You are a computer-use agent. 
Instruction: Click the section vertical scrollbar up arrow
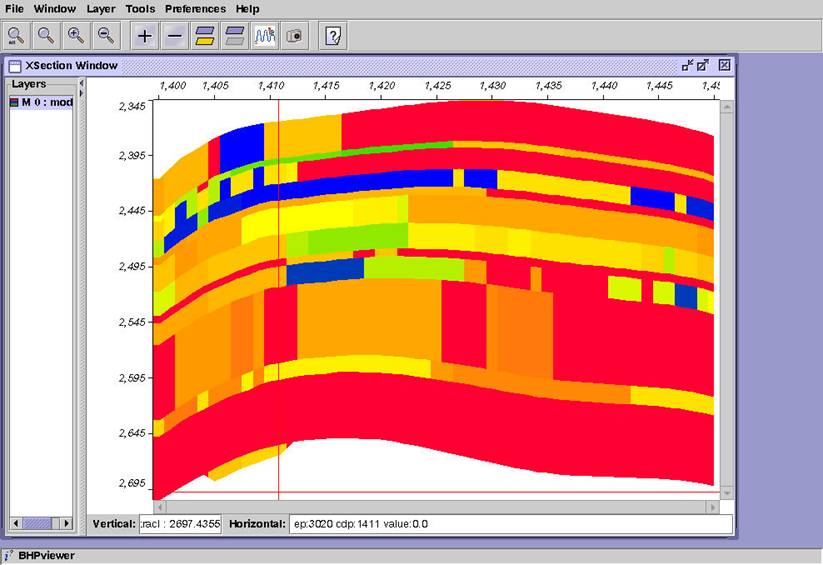727,107
